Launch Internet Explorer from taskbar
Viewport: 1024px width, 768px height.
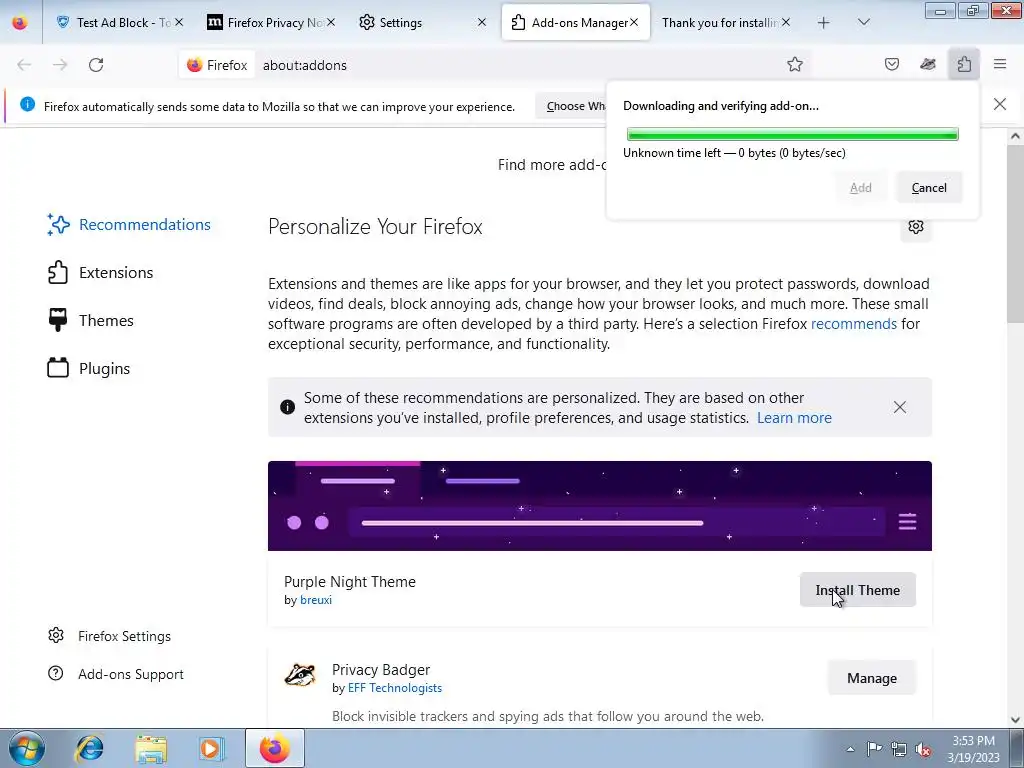(90, 748)
